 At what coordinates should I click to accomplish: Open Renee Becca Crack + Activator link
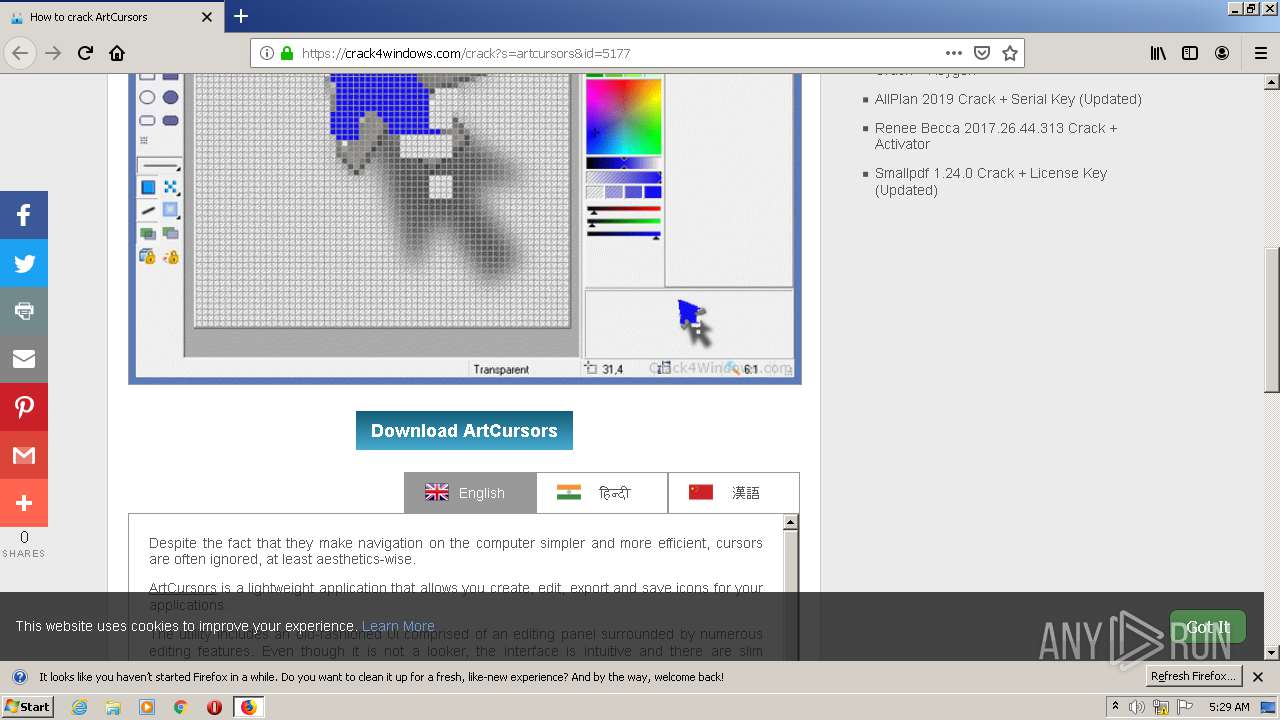[x=996, y=136]
